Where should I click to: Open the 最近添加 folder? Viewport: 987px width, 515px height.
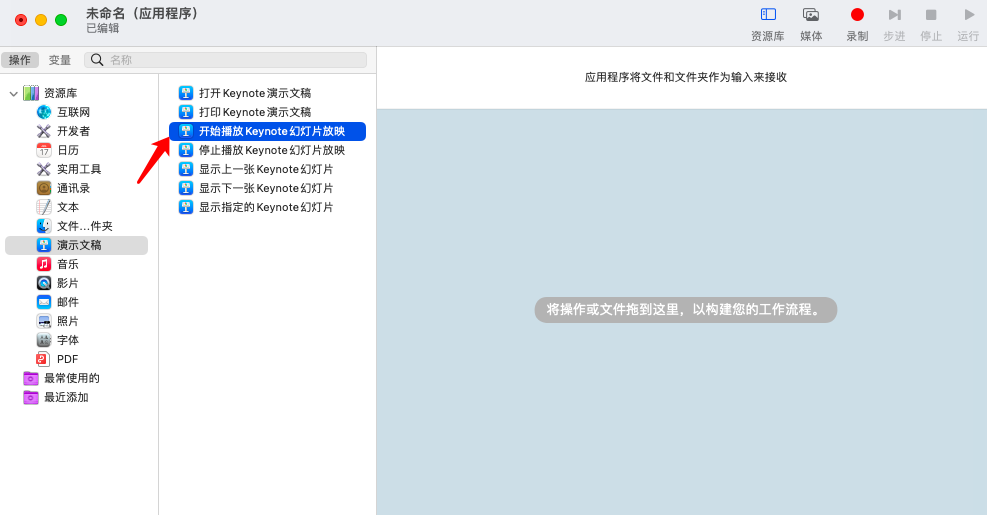pyautogui.click(x=66, y=397)
